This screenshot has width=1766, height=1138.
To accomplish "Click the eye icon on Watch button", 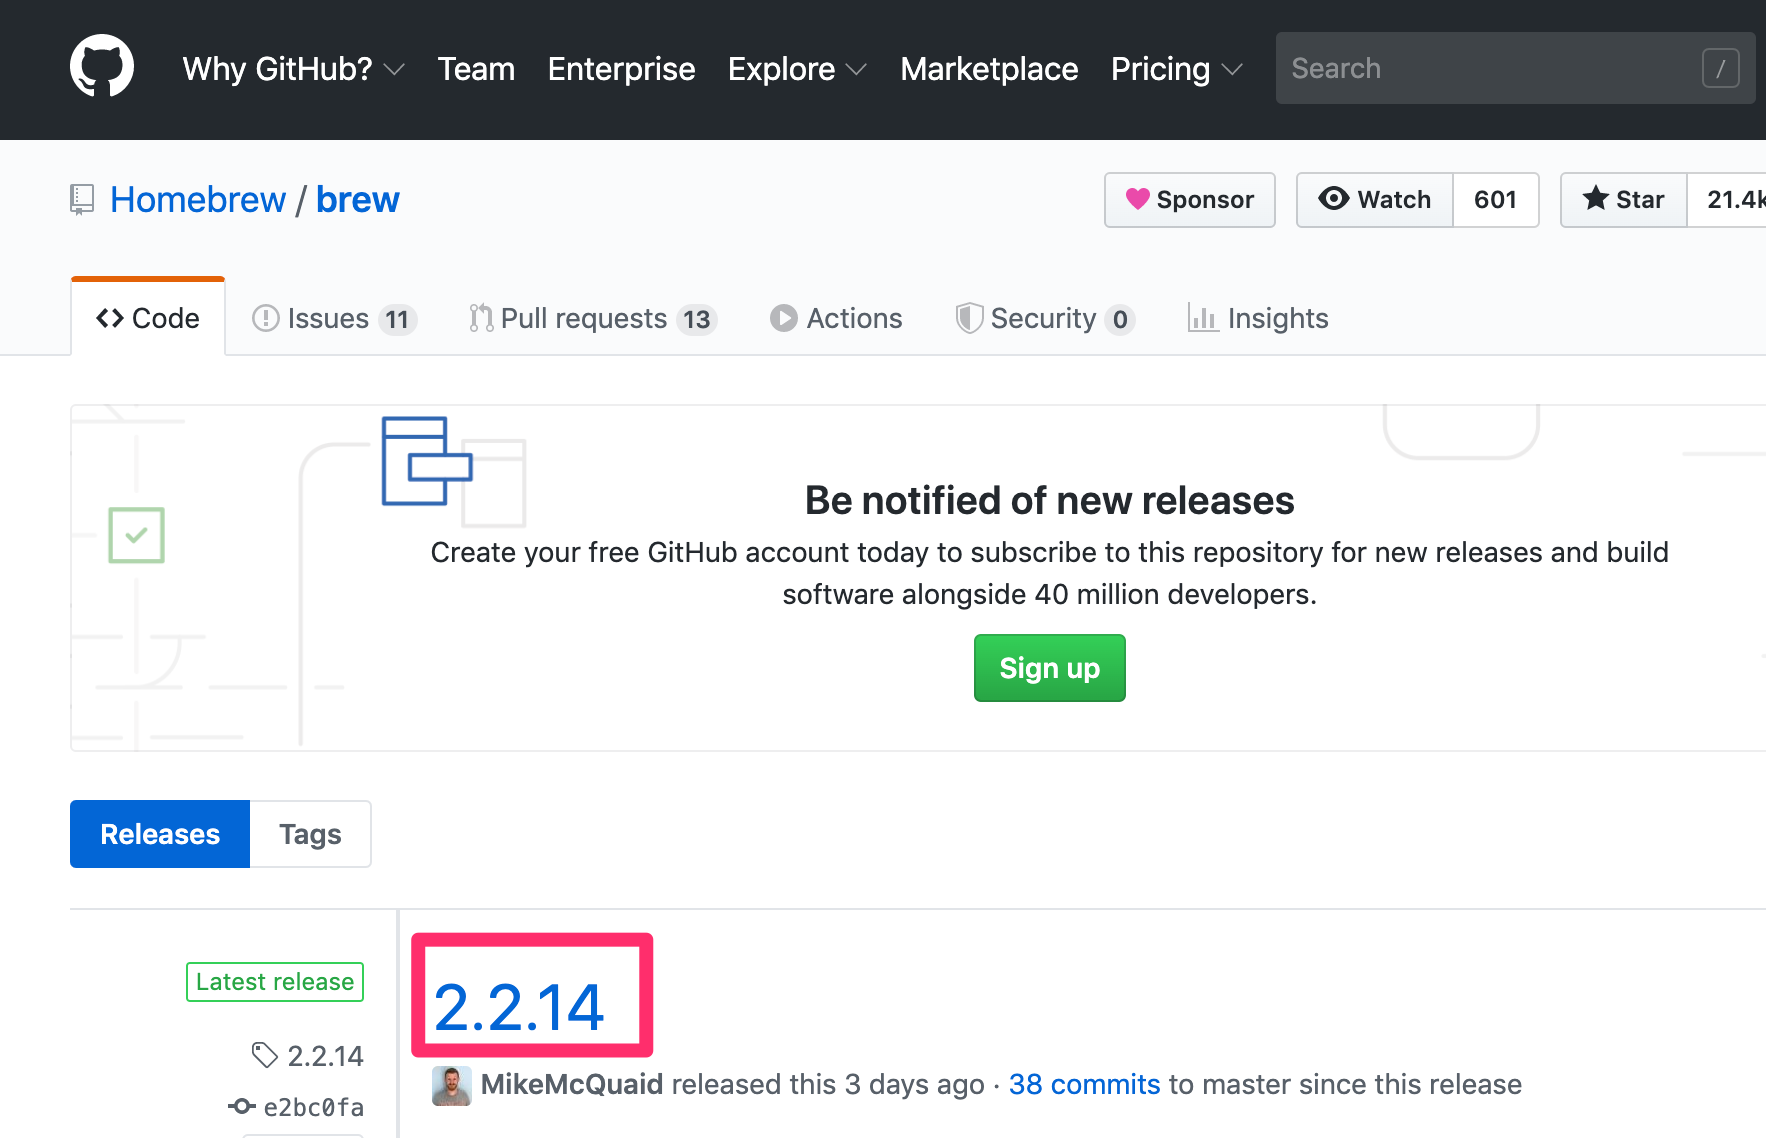I will 1333,199.
